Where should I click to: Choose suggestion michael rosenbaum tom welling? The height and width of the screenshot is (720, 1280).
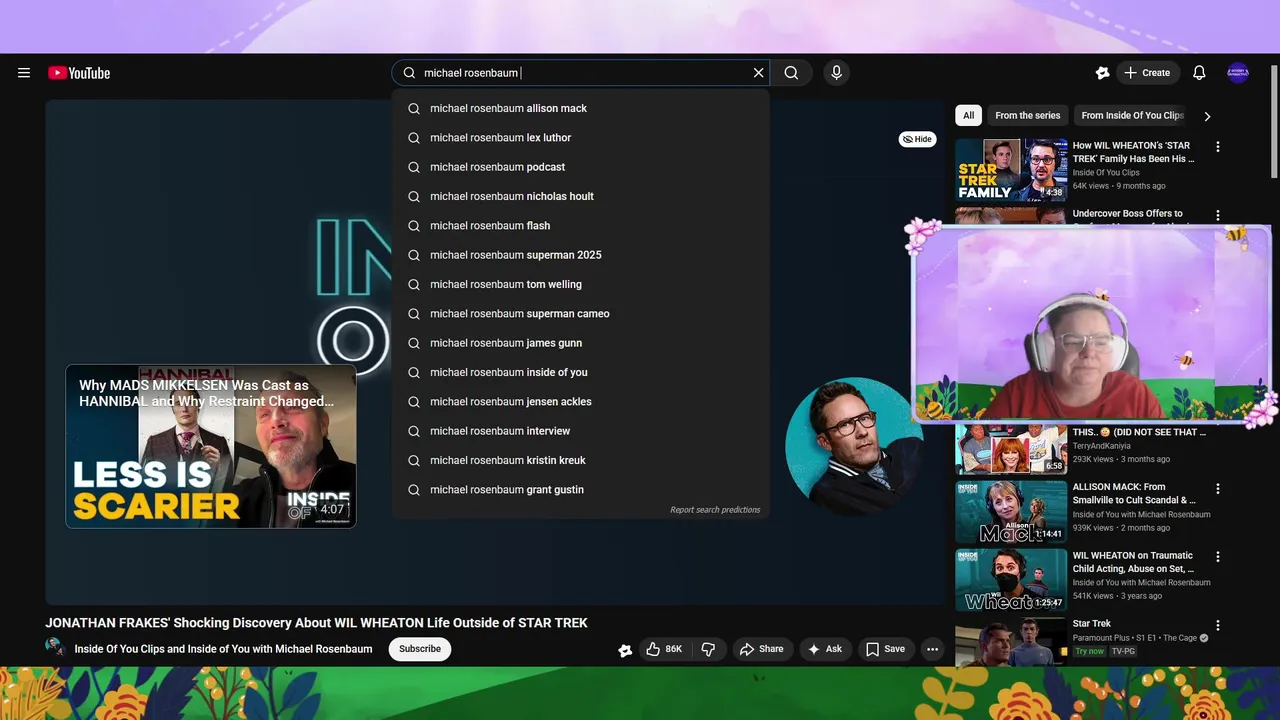click(581, 284)
